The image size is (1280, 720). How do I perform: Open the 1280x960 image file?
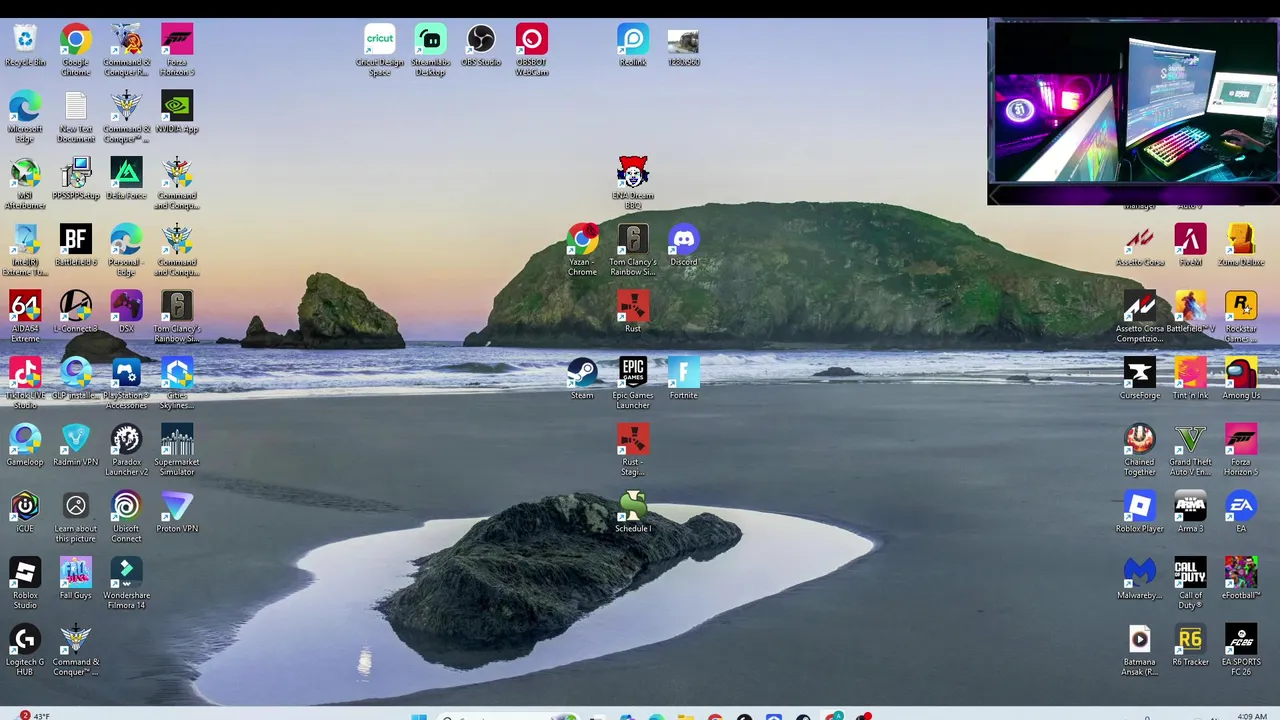(x=684, y=46)
